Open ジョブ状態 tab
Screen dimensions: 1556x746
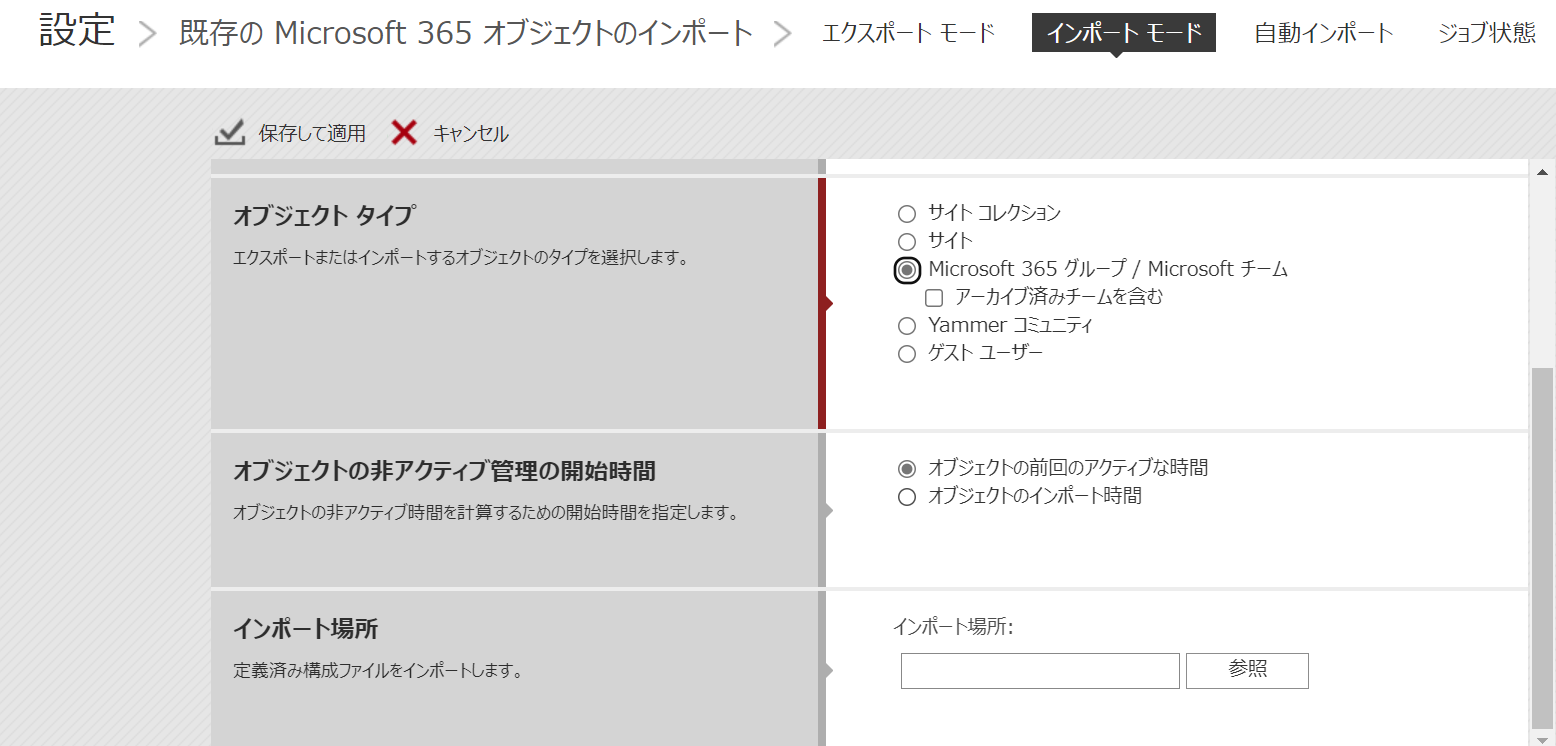pyautogui.click(x=1487, y=33)
